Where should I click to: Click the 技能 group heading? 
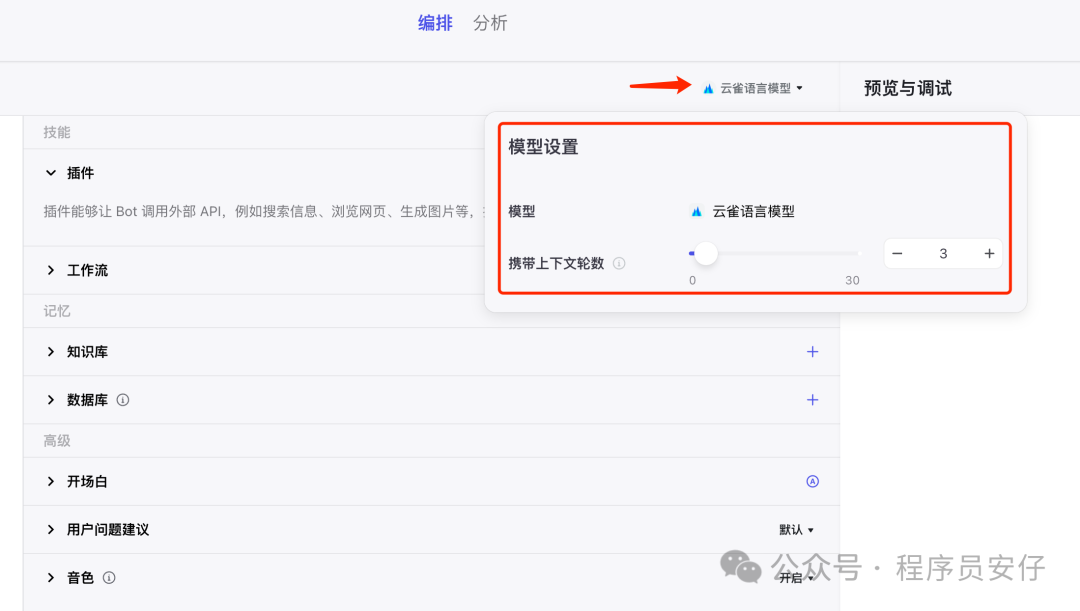57,132
